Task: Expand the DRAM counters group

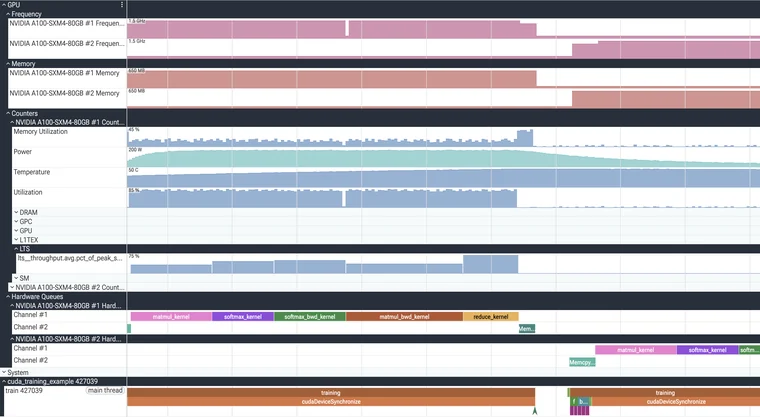Action: [16, 212]
